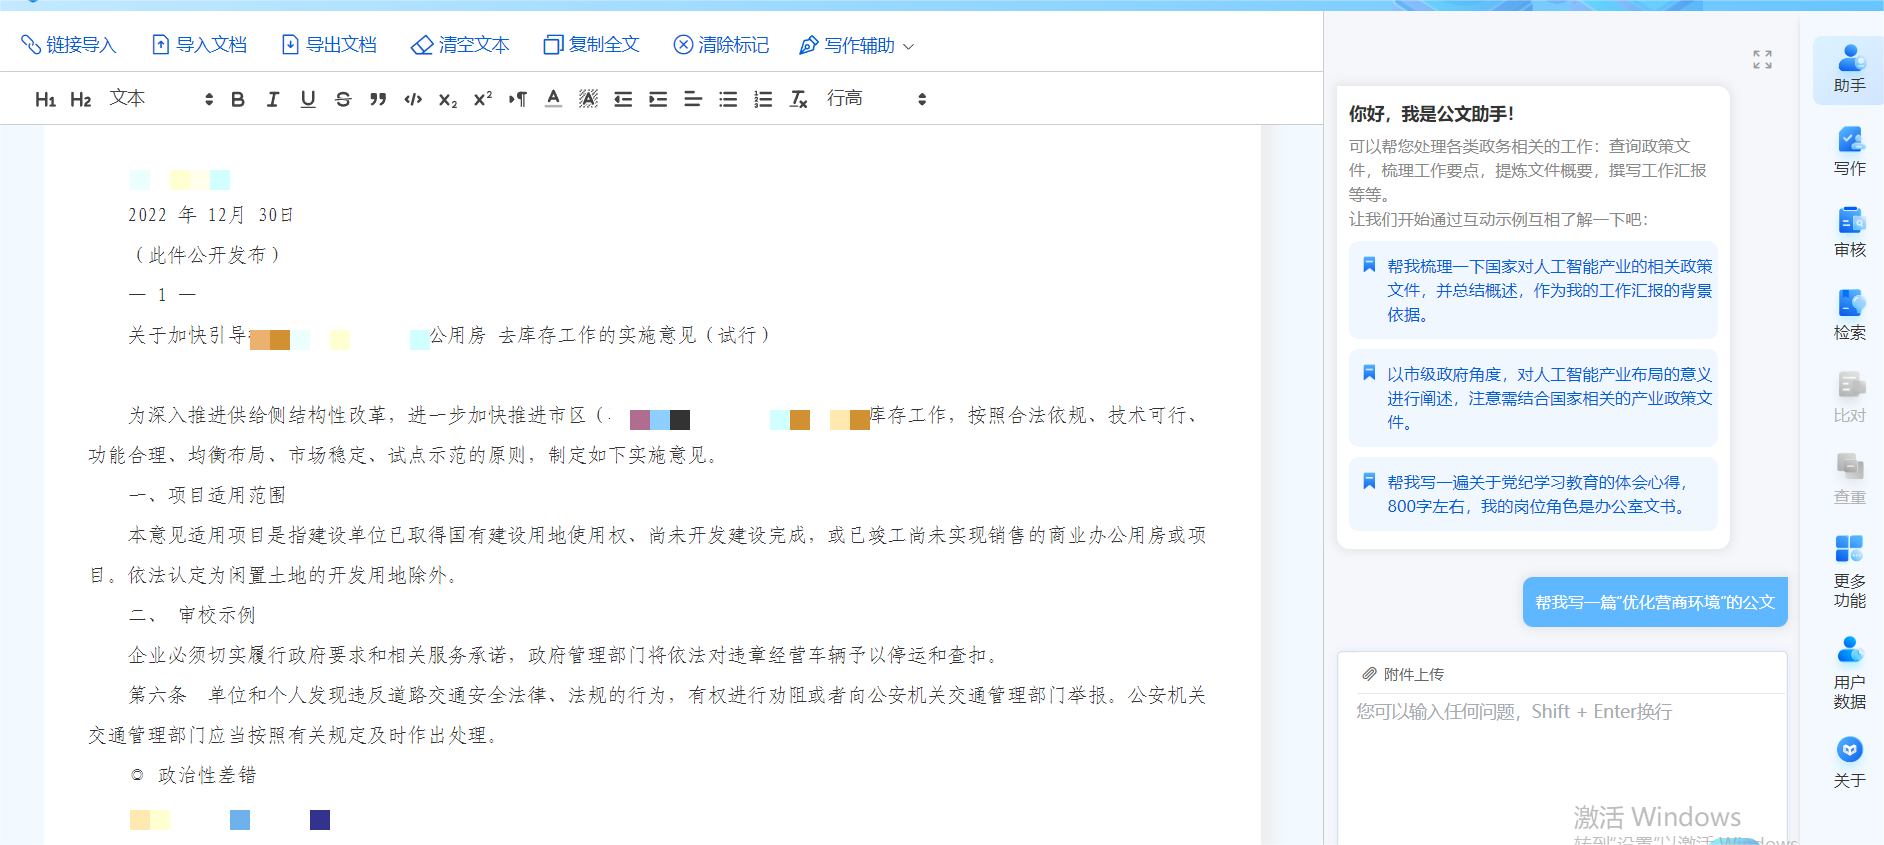Toggle italic formatting
1884x845 pixels.
pyautogui.click(x=273, y=99)
